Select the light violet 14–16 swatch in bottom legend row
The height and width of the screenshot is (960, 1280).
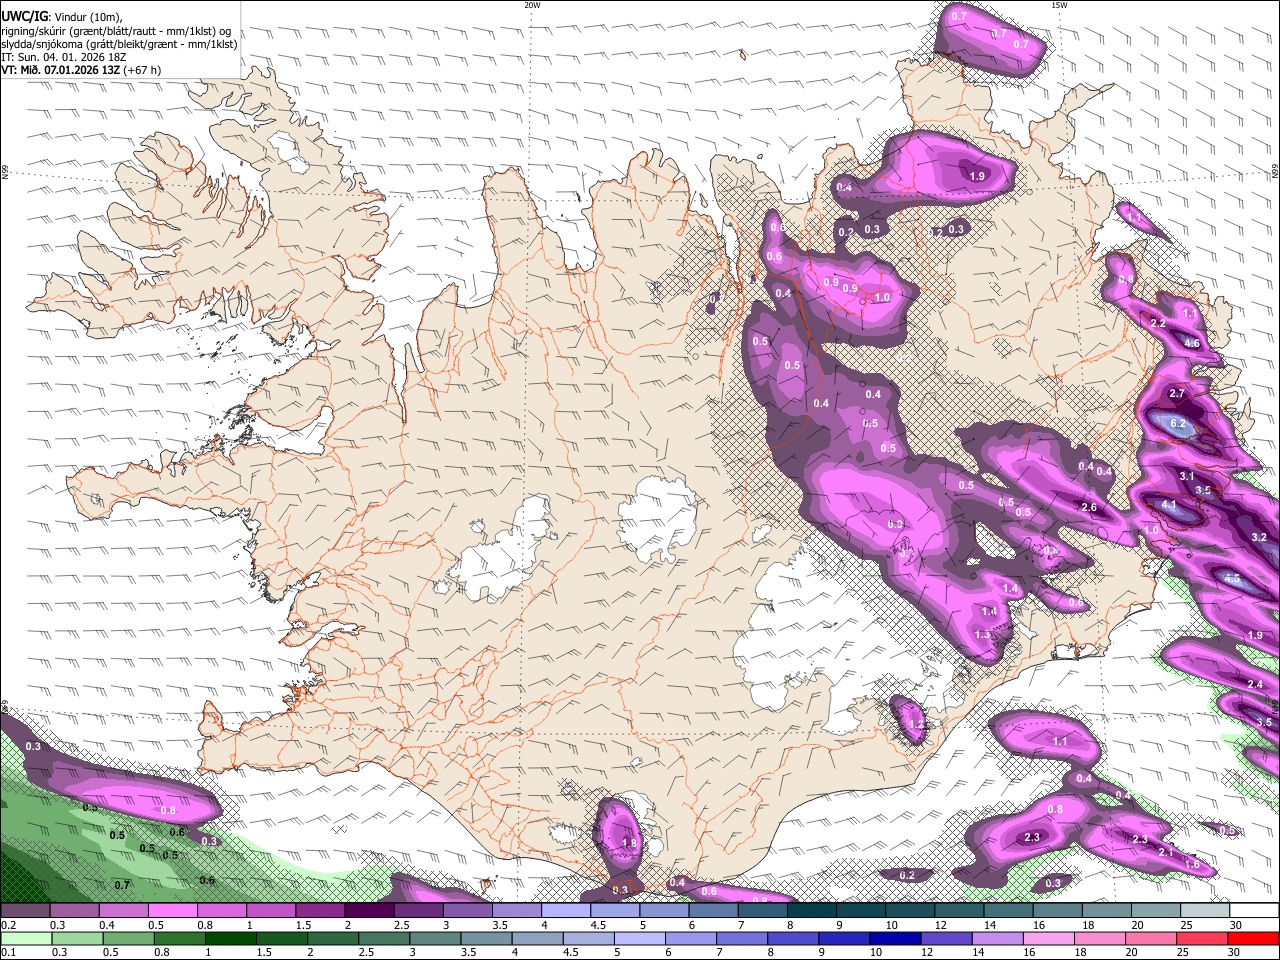(x=999, y=938)
